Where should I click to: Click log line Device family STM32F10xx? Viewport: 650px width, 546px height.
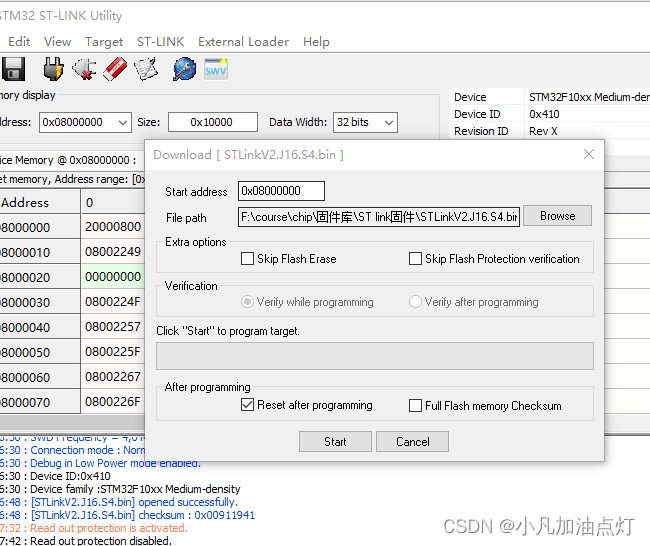coord(120,489)
